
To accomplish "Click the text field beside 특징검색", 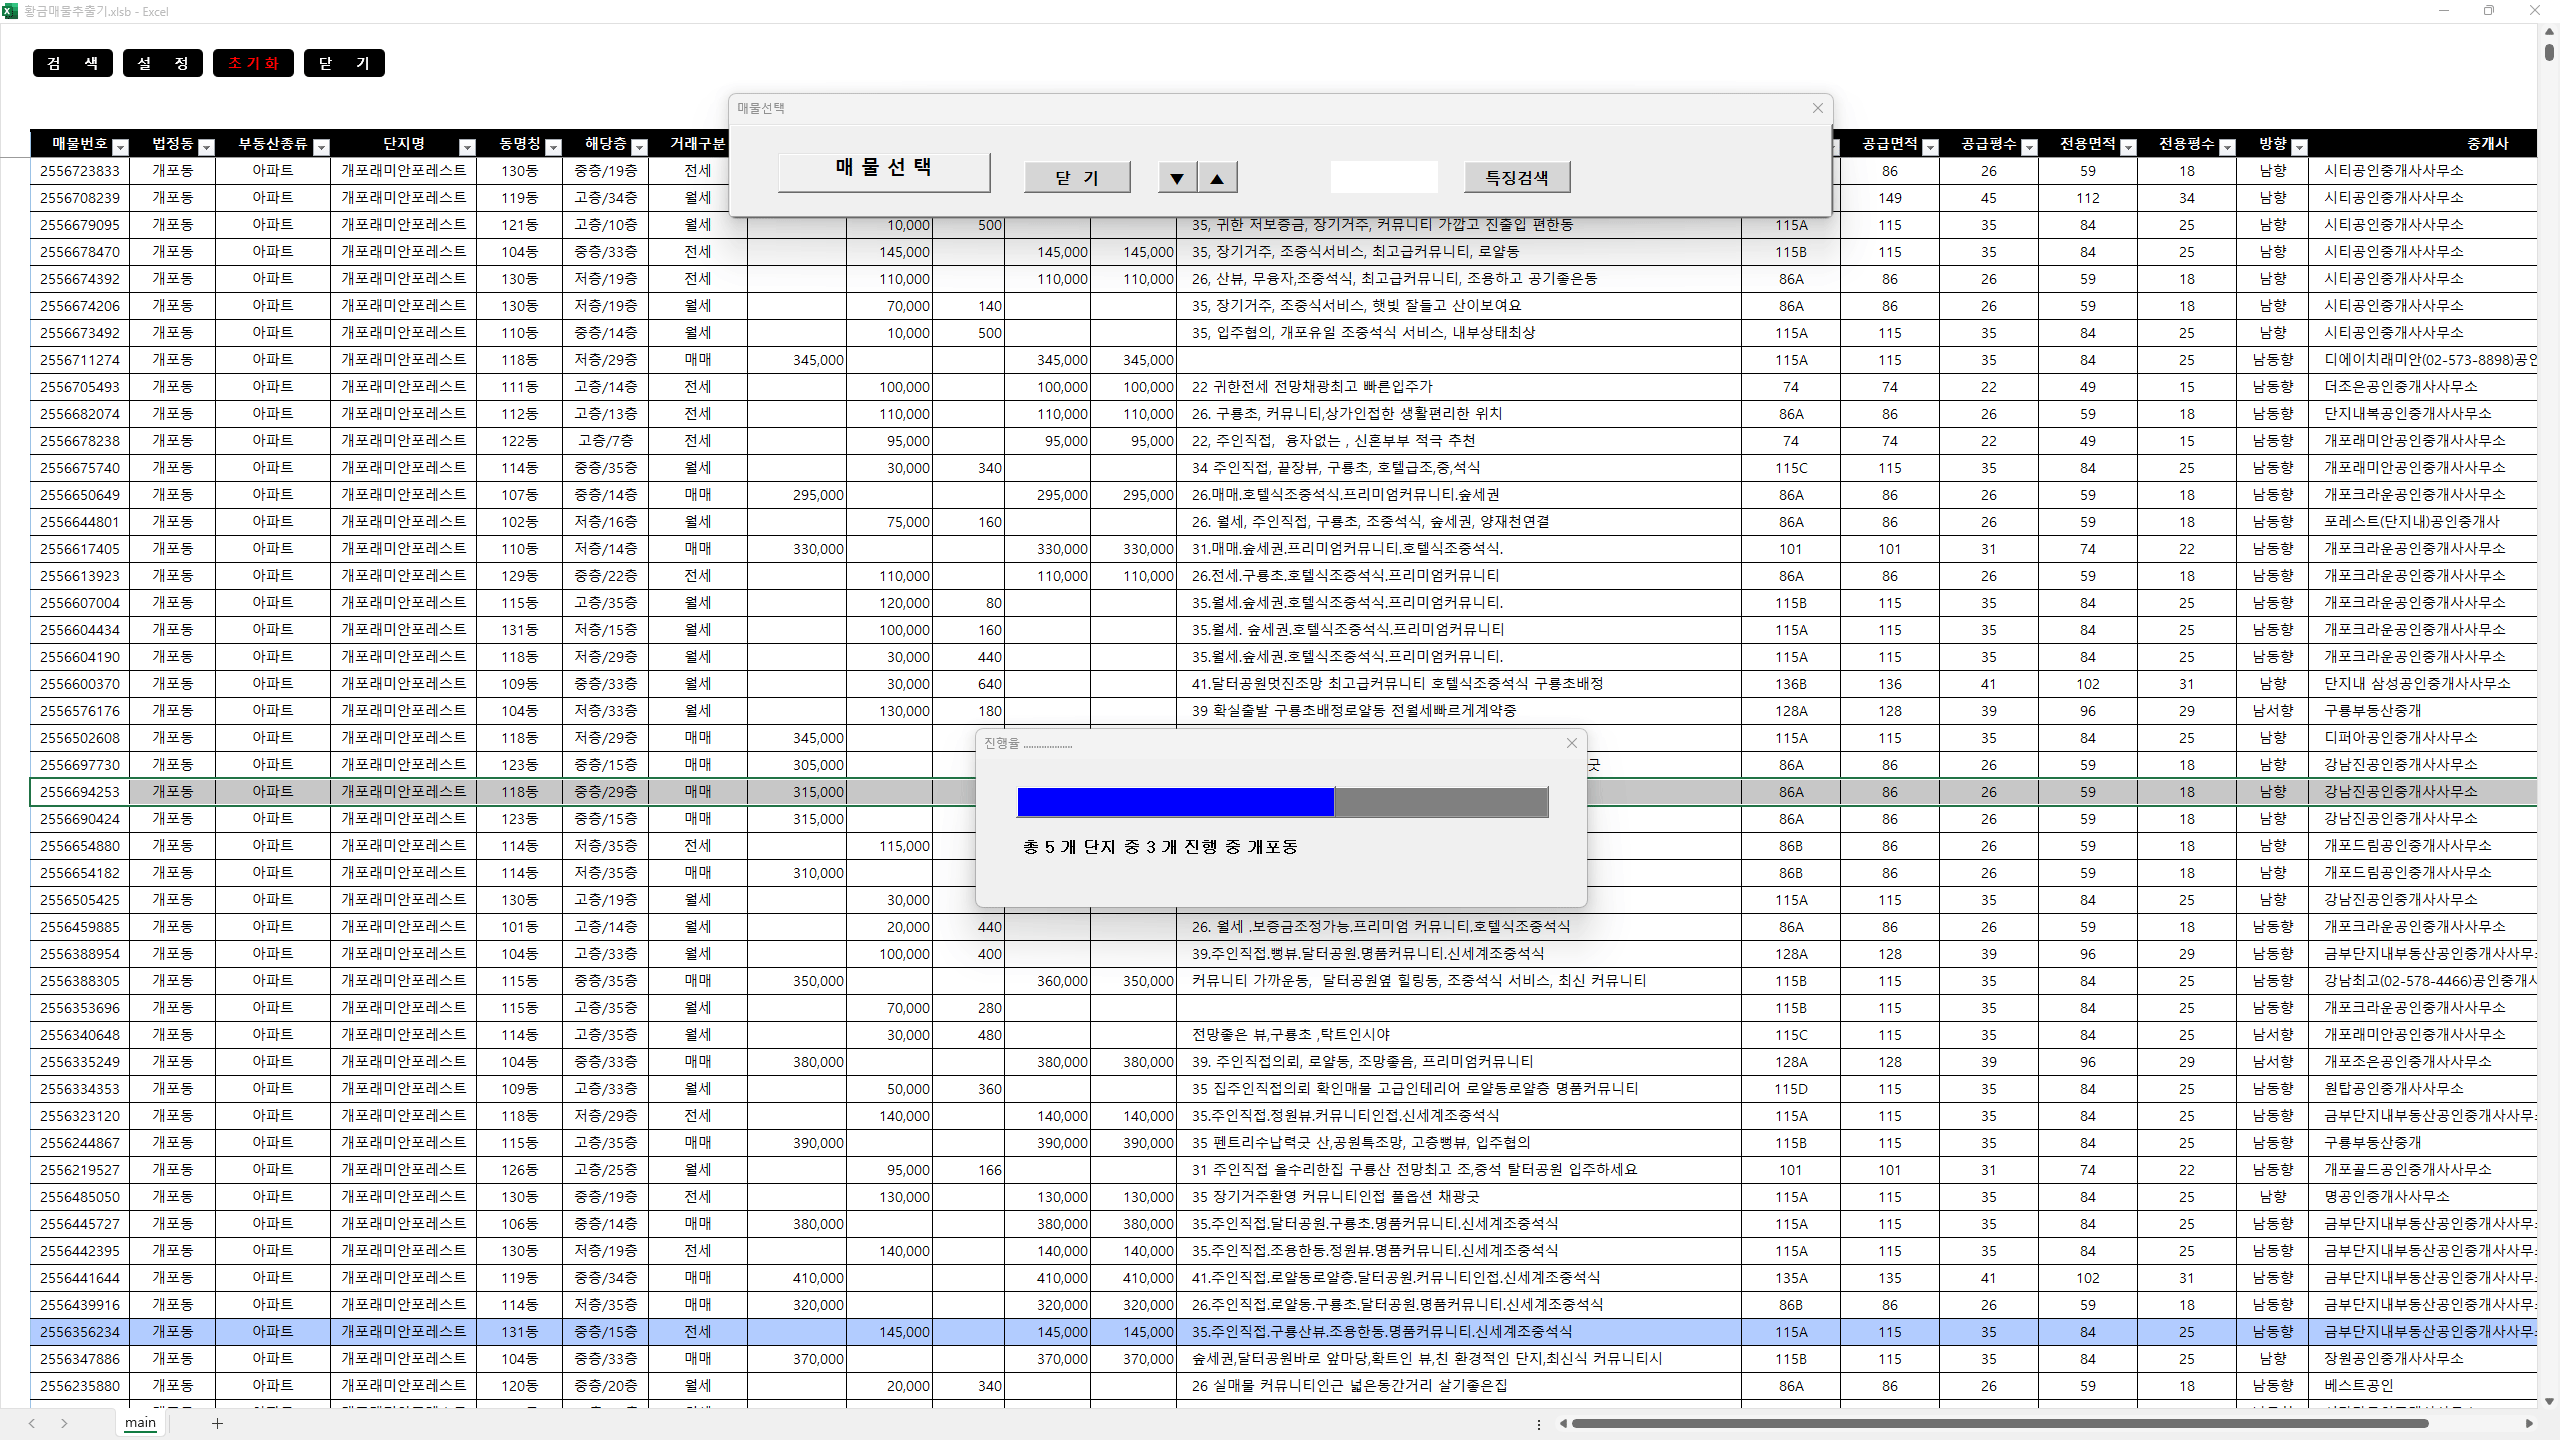I will pyautogui.click(x=1384, y=177).
